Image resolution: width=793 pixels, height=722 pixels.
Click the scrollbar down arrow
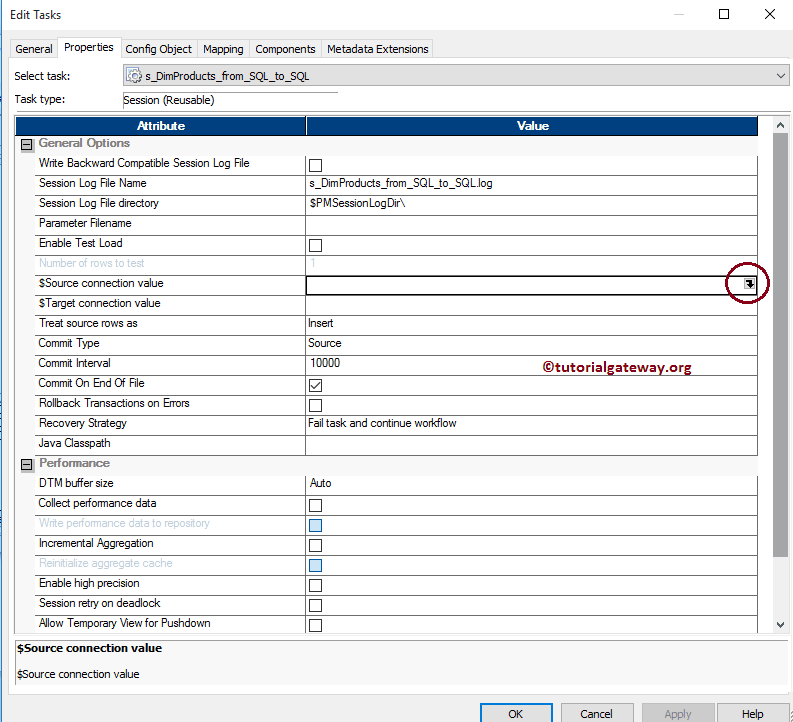780,625
